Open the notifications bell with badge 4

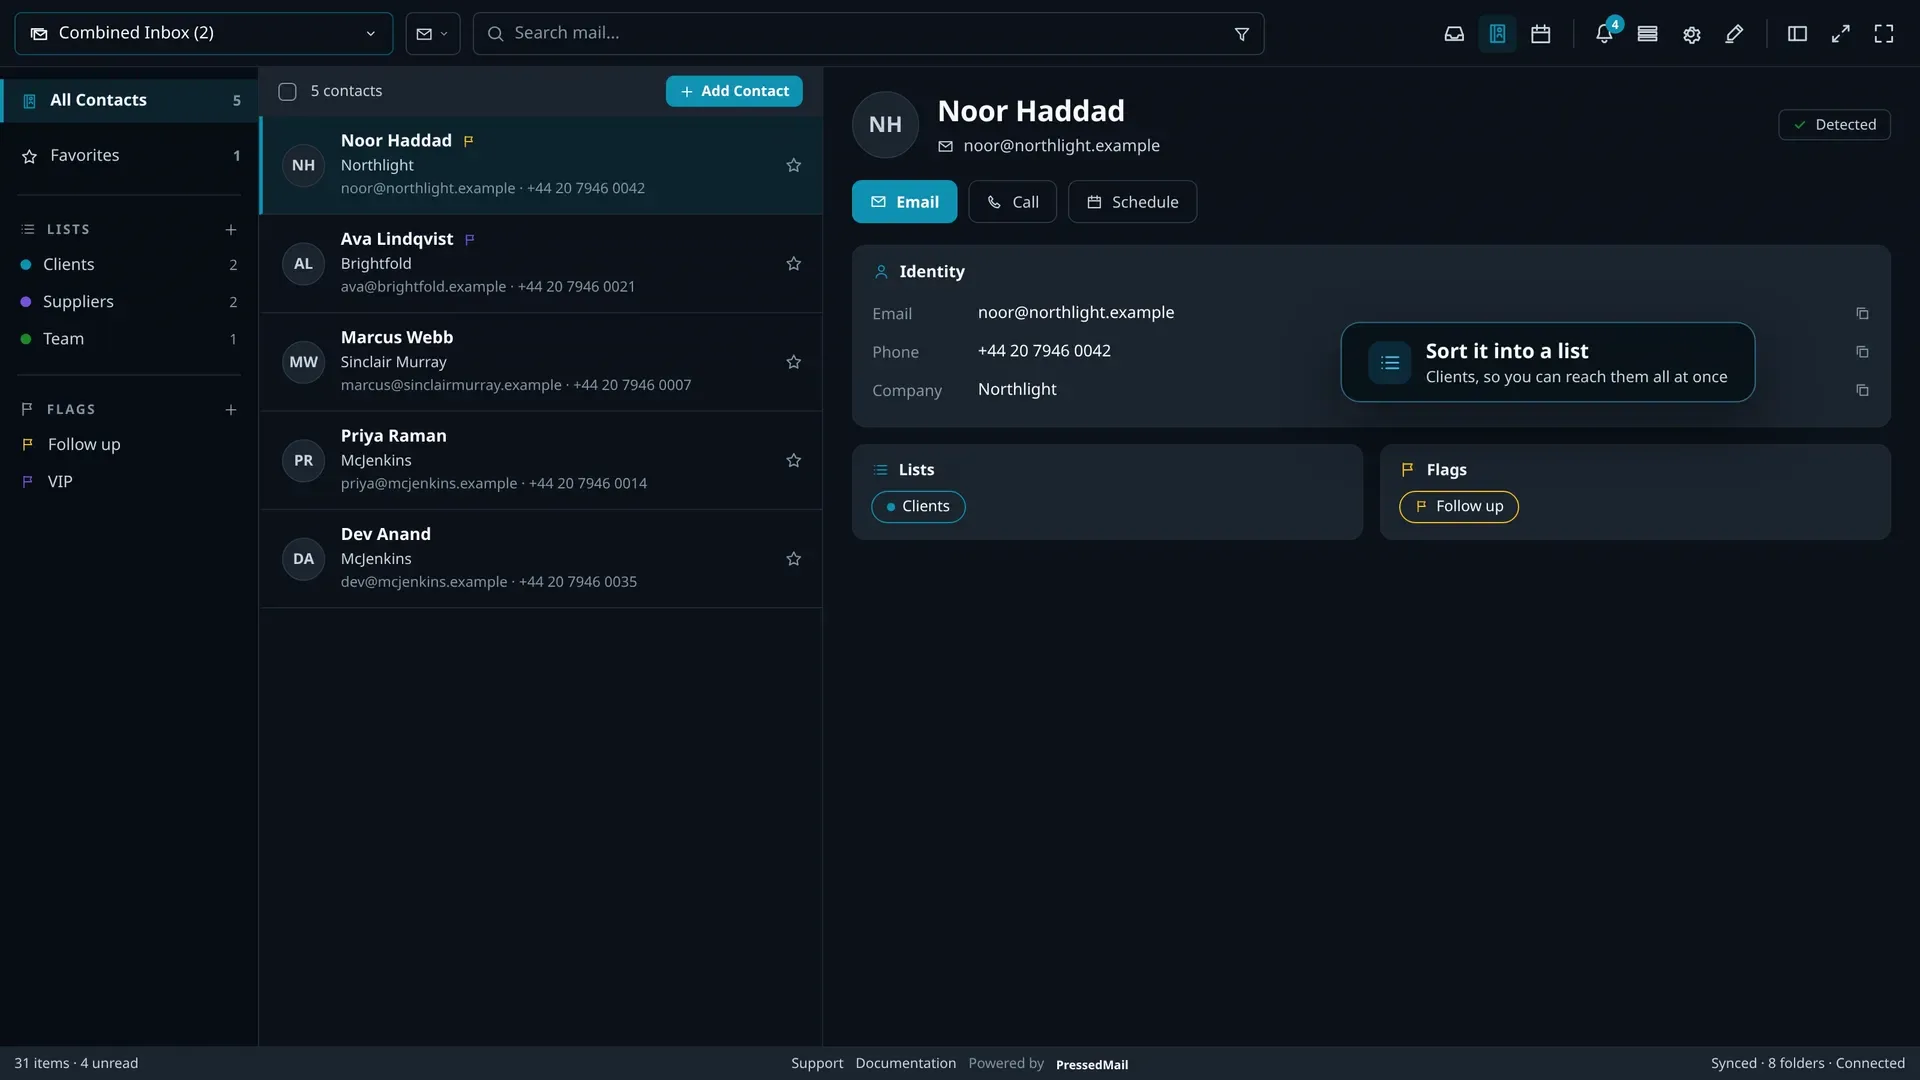(1604, 34)
